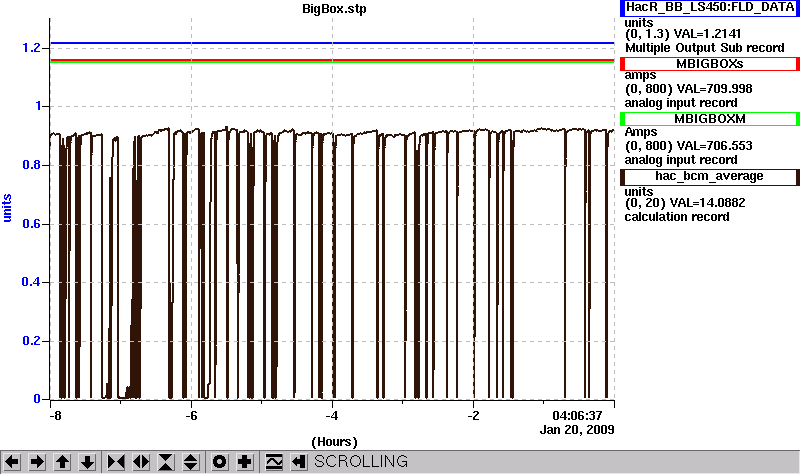
Task: Click the -2 x-axis tick label
Action: 473,416
